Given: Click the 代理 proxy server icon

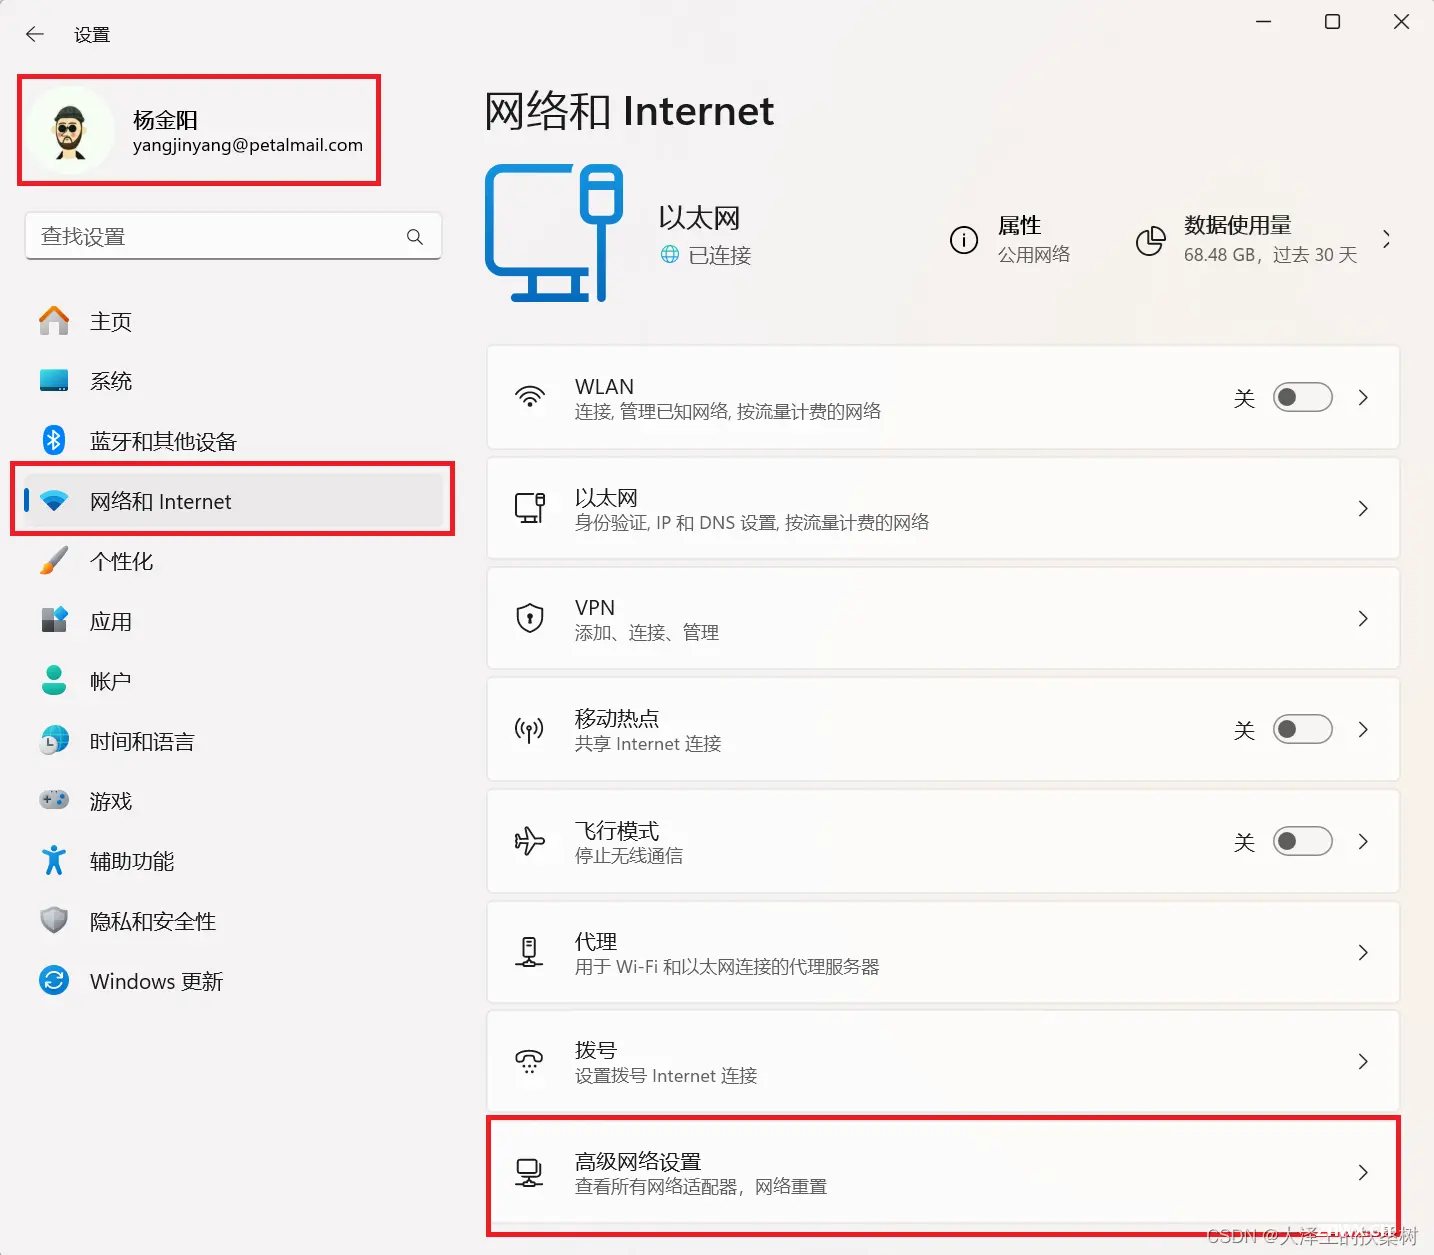Looking at the screenshot, I should [529, 952].
